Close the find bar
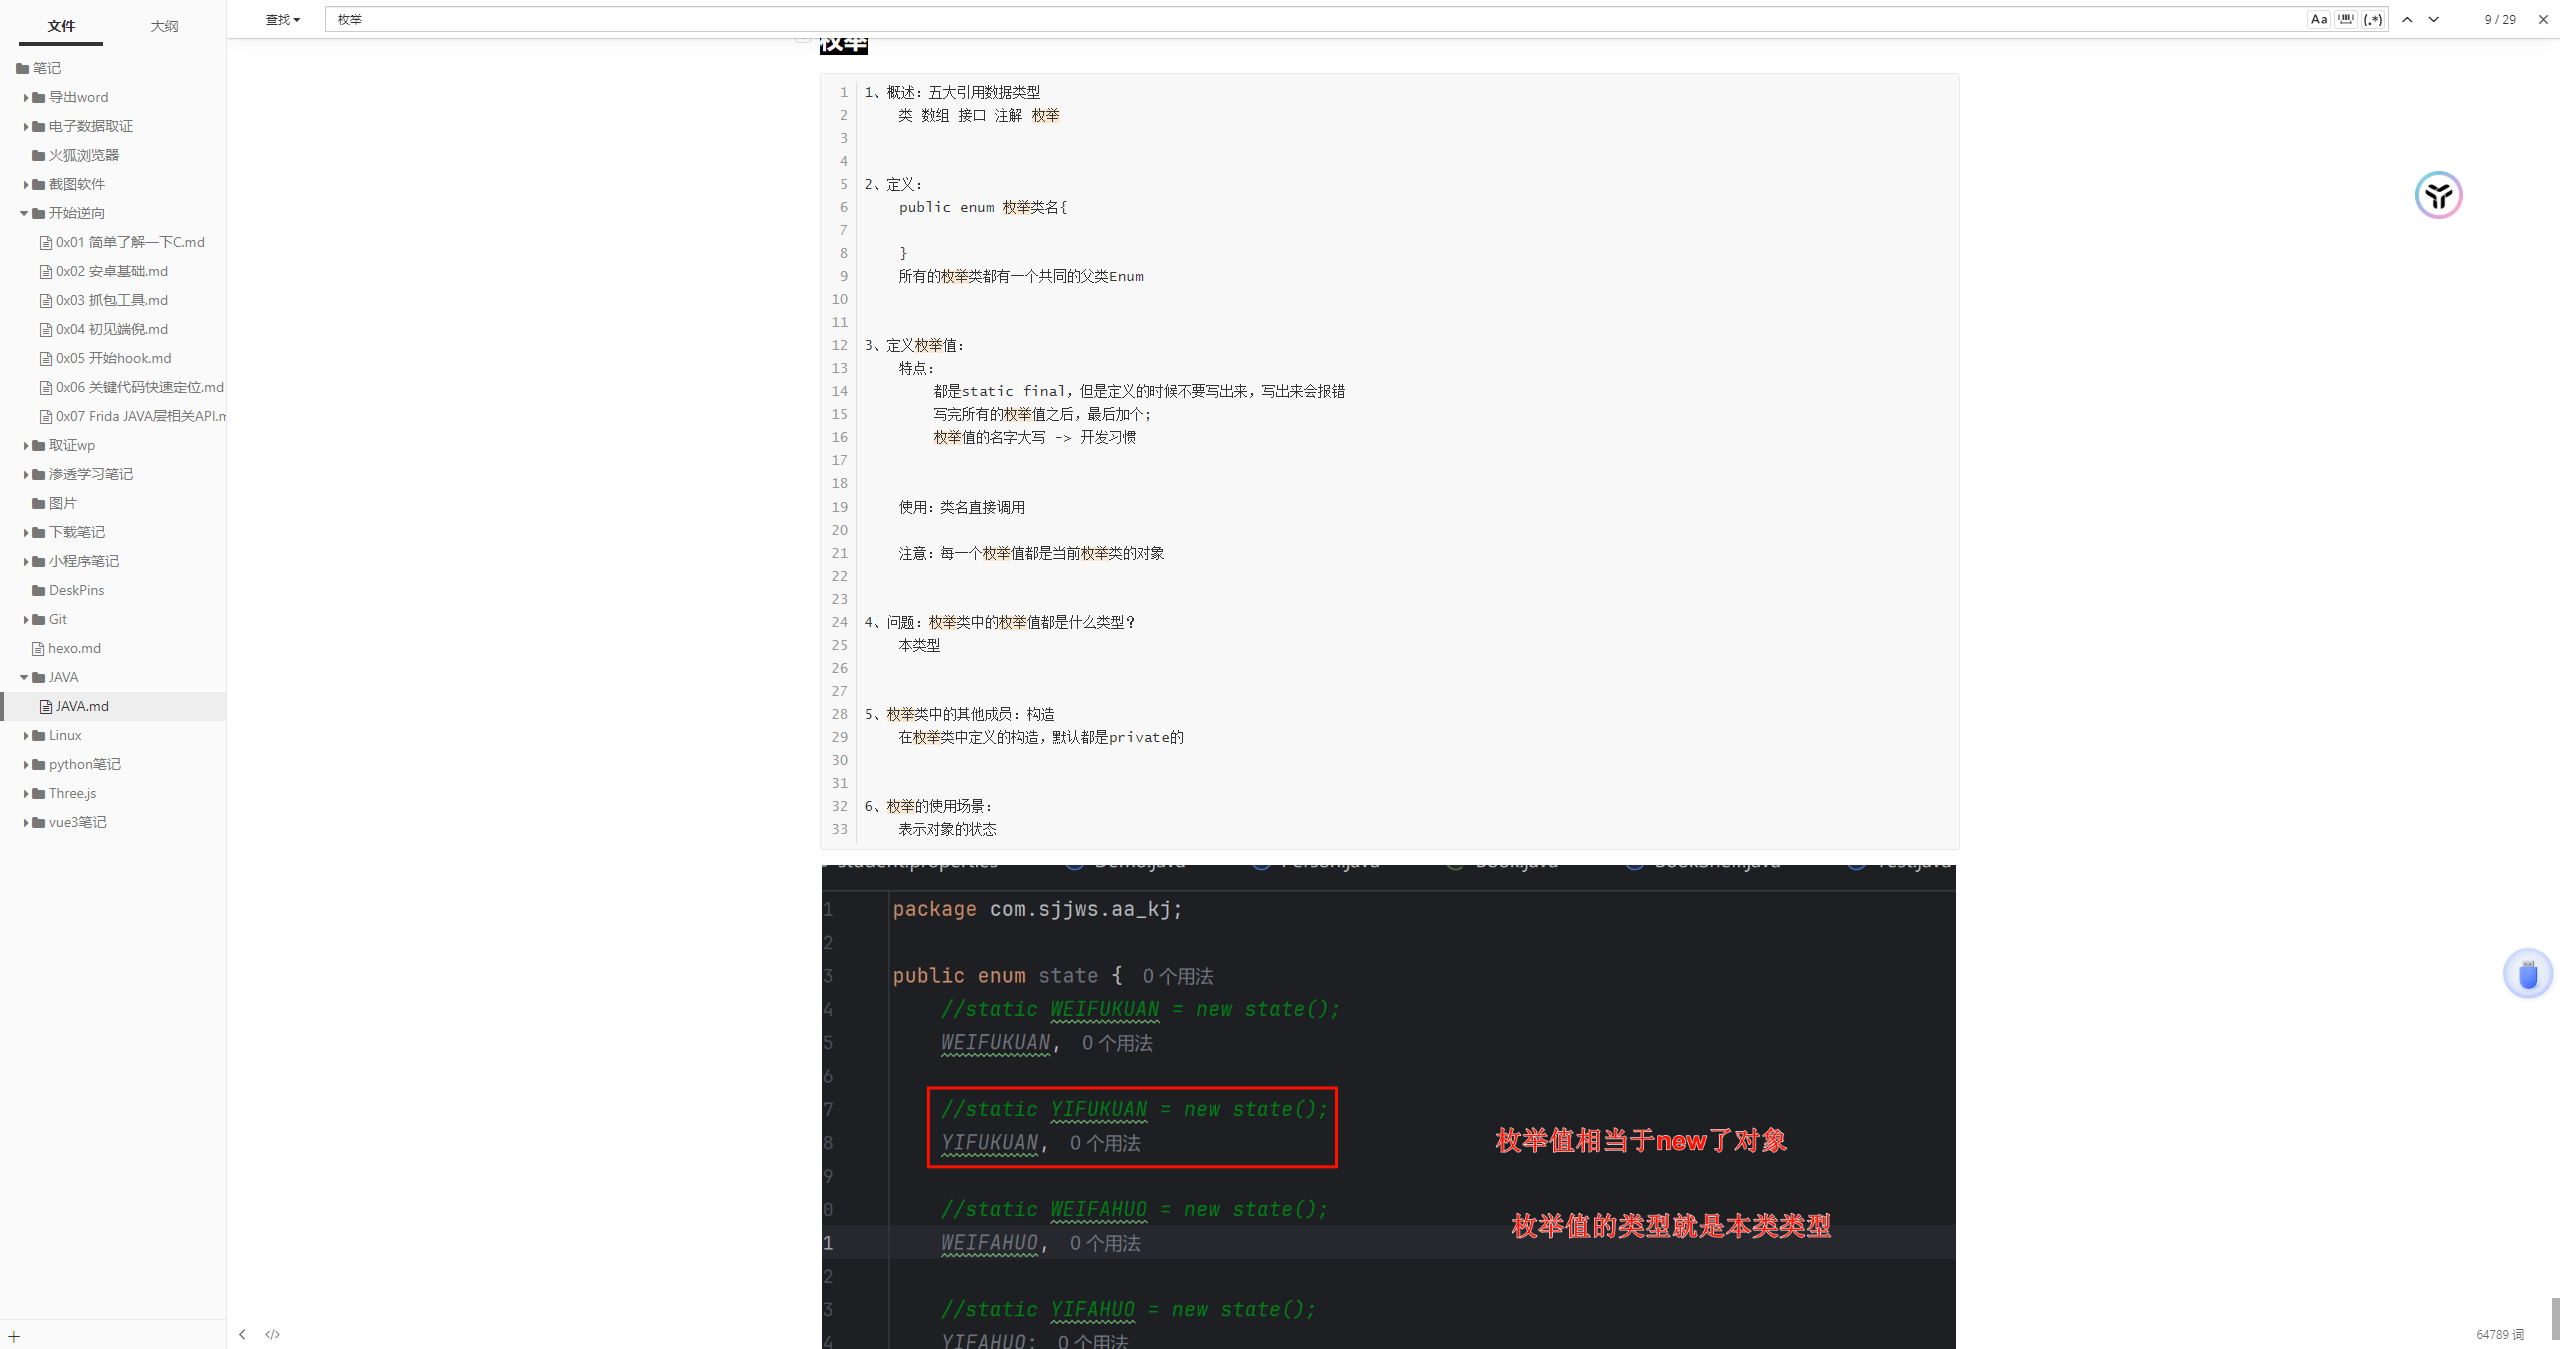Viewport: 2560px width, 1349px height. [x=2543, y=19]
